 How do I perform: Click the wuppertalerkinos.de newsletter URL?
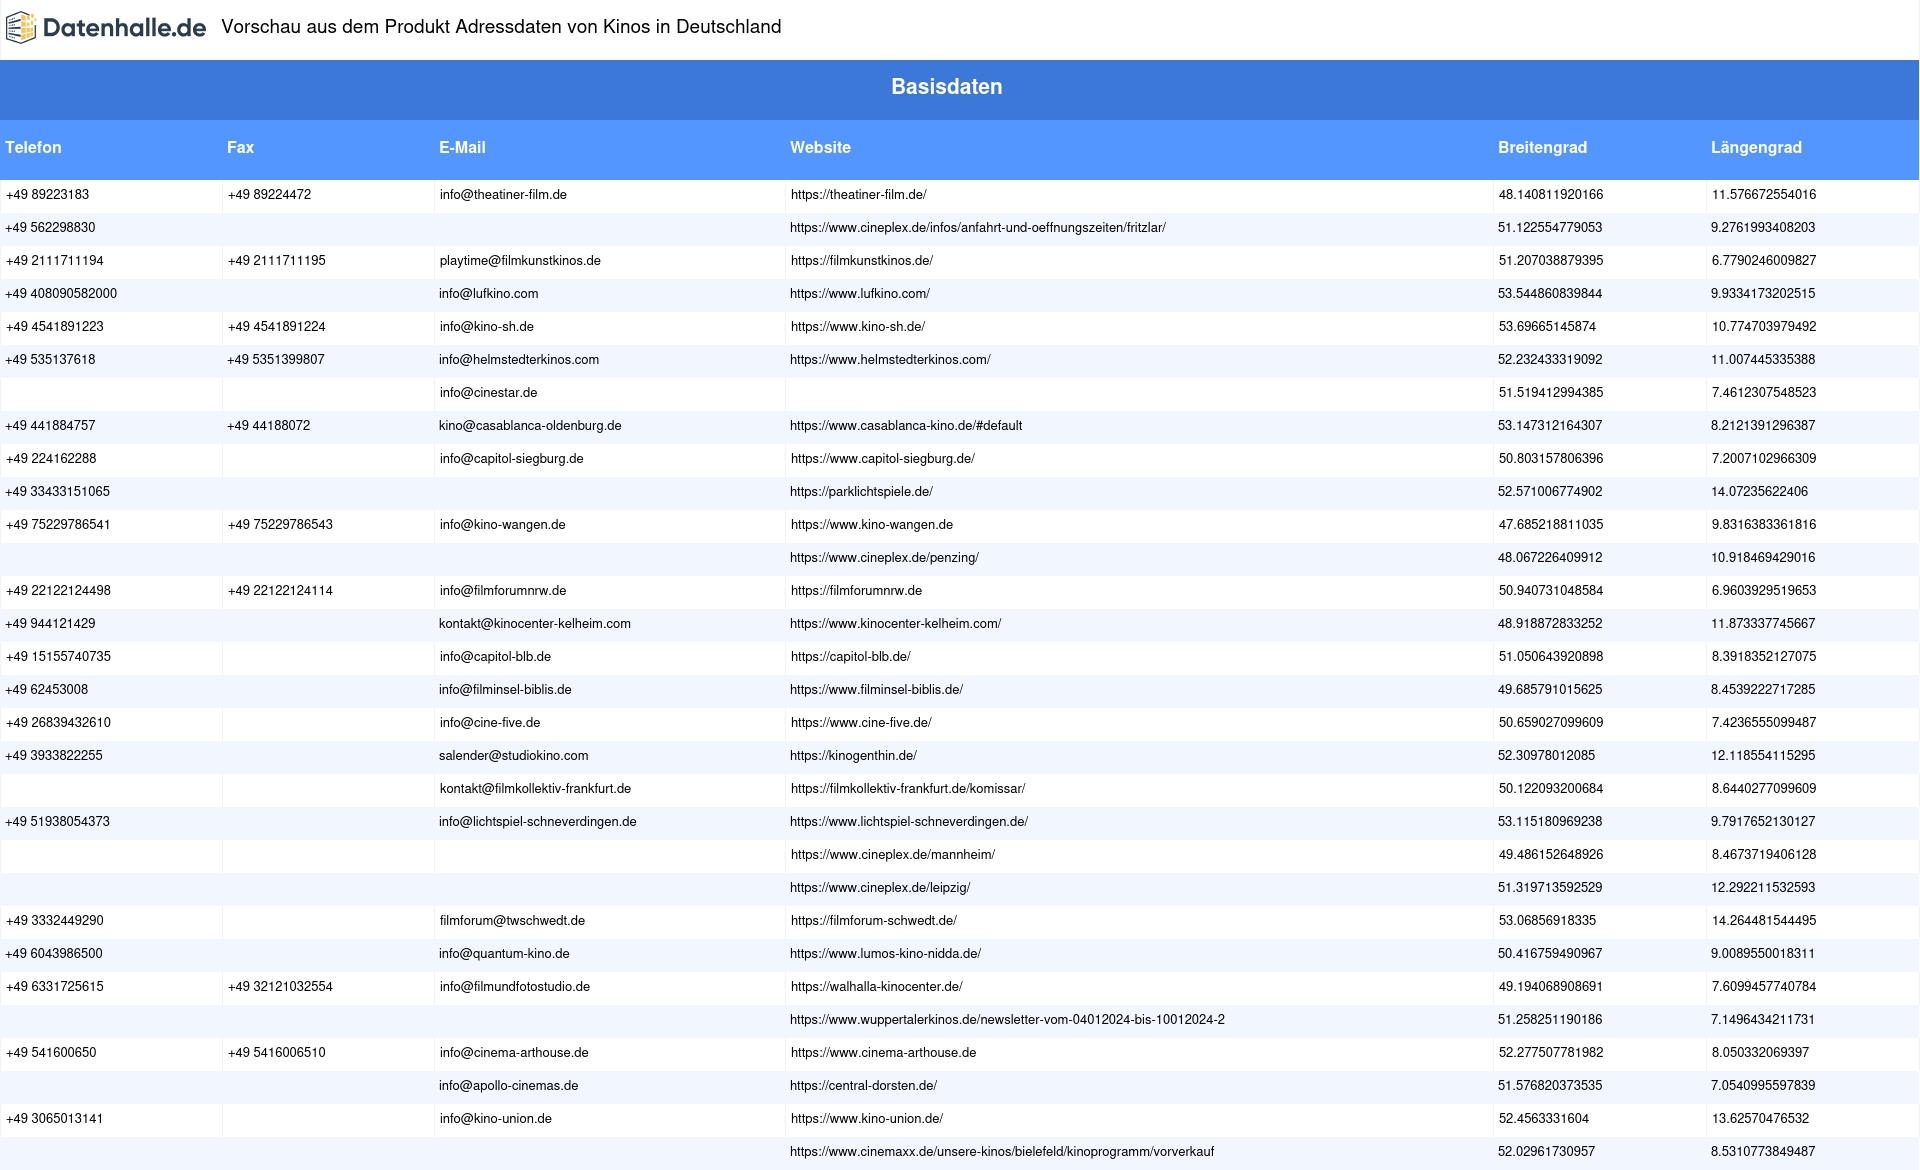tap(1007, 1020)
